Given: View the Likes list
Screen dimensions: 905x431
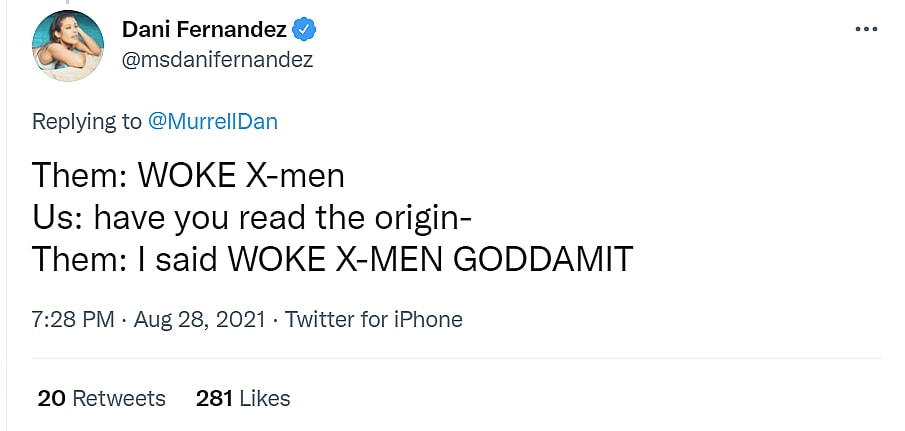Looking at the screenshot, I should [265, 398].
